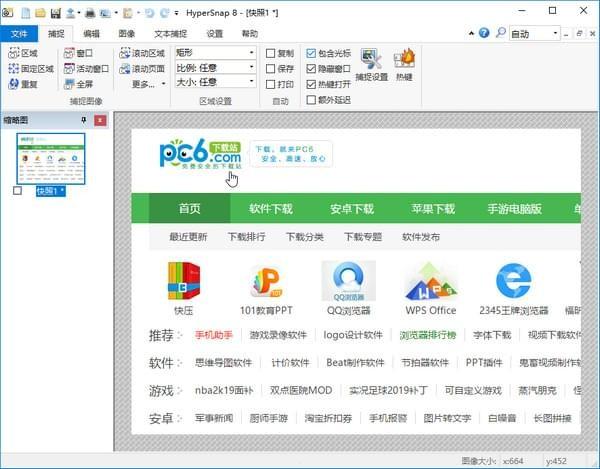Open the File menu button (文件)
Screen dimensions: 600x469
click(x=19, y=34)
